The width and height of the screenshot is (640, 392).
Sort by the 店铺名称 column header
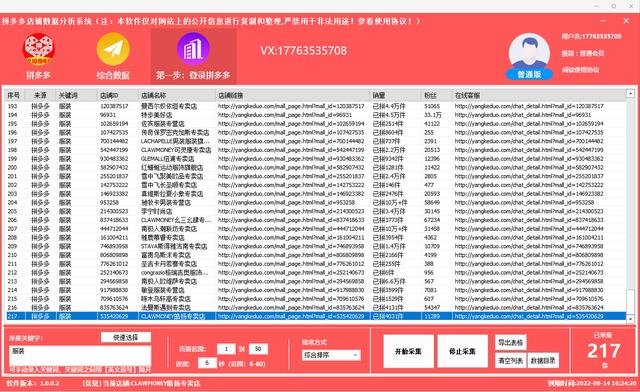click(x=177, y=95)
